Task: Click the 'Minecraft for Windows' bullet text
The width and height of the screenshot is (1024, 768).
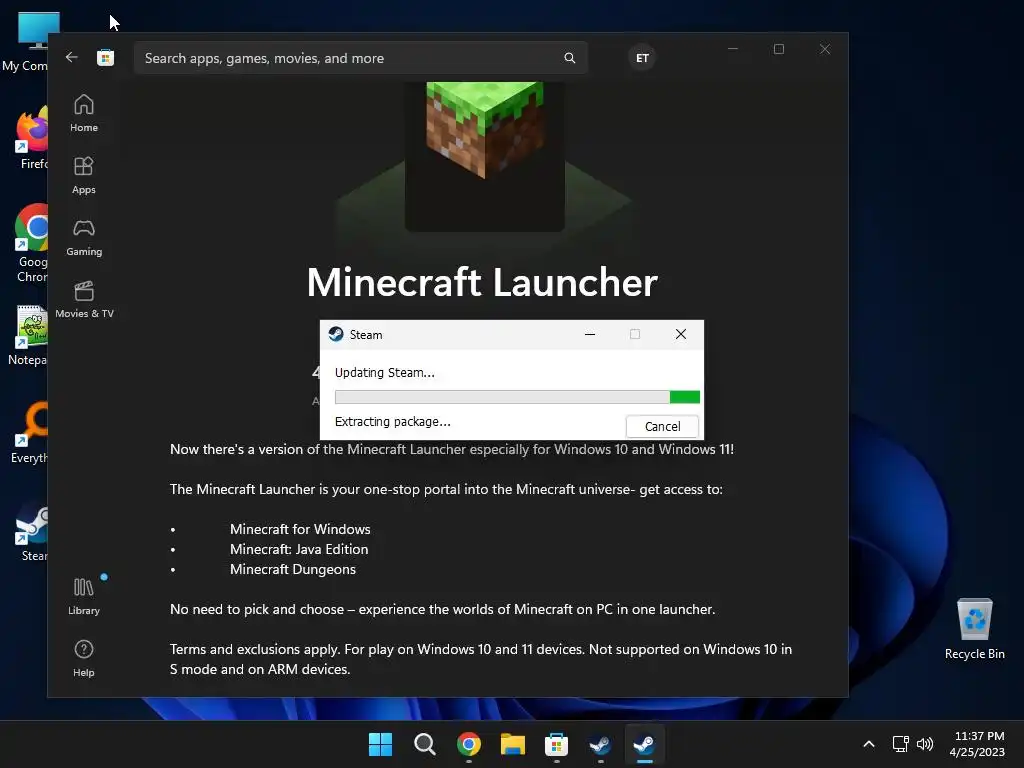Action: [x=300, y=529]
